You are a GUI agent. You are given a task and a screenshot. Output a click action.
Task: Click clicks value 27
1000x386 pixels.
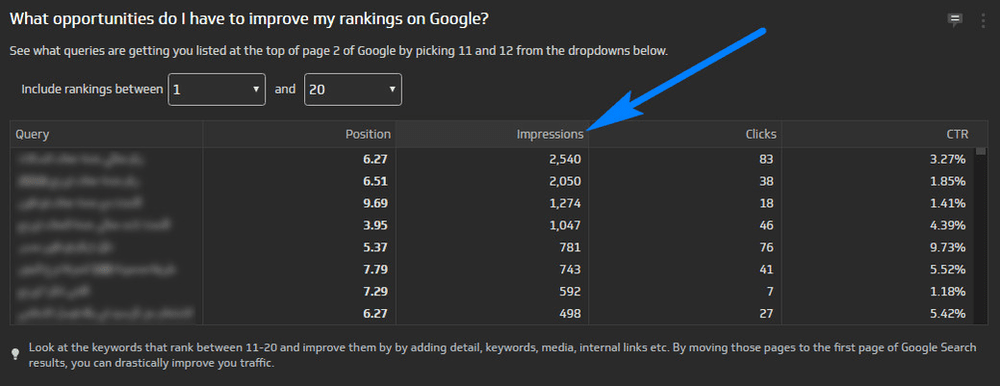pyautogui.click(x=767, y=313)
